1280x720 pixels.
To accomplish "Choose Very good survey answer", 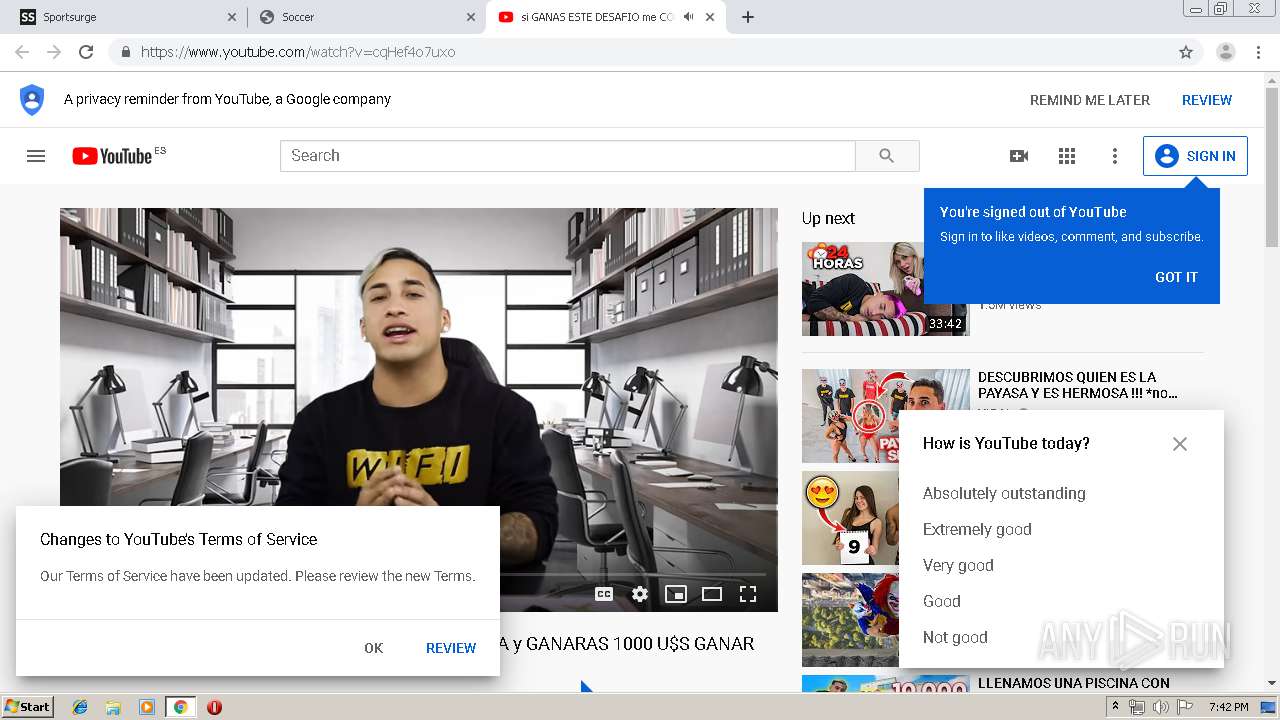I will click(x=958, y=565).
